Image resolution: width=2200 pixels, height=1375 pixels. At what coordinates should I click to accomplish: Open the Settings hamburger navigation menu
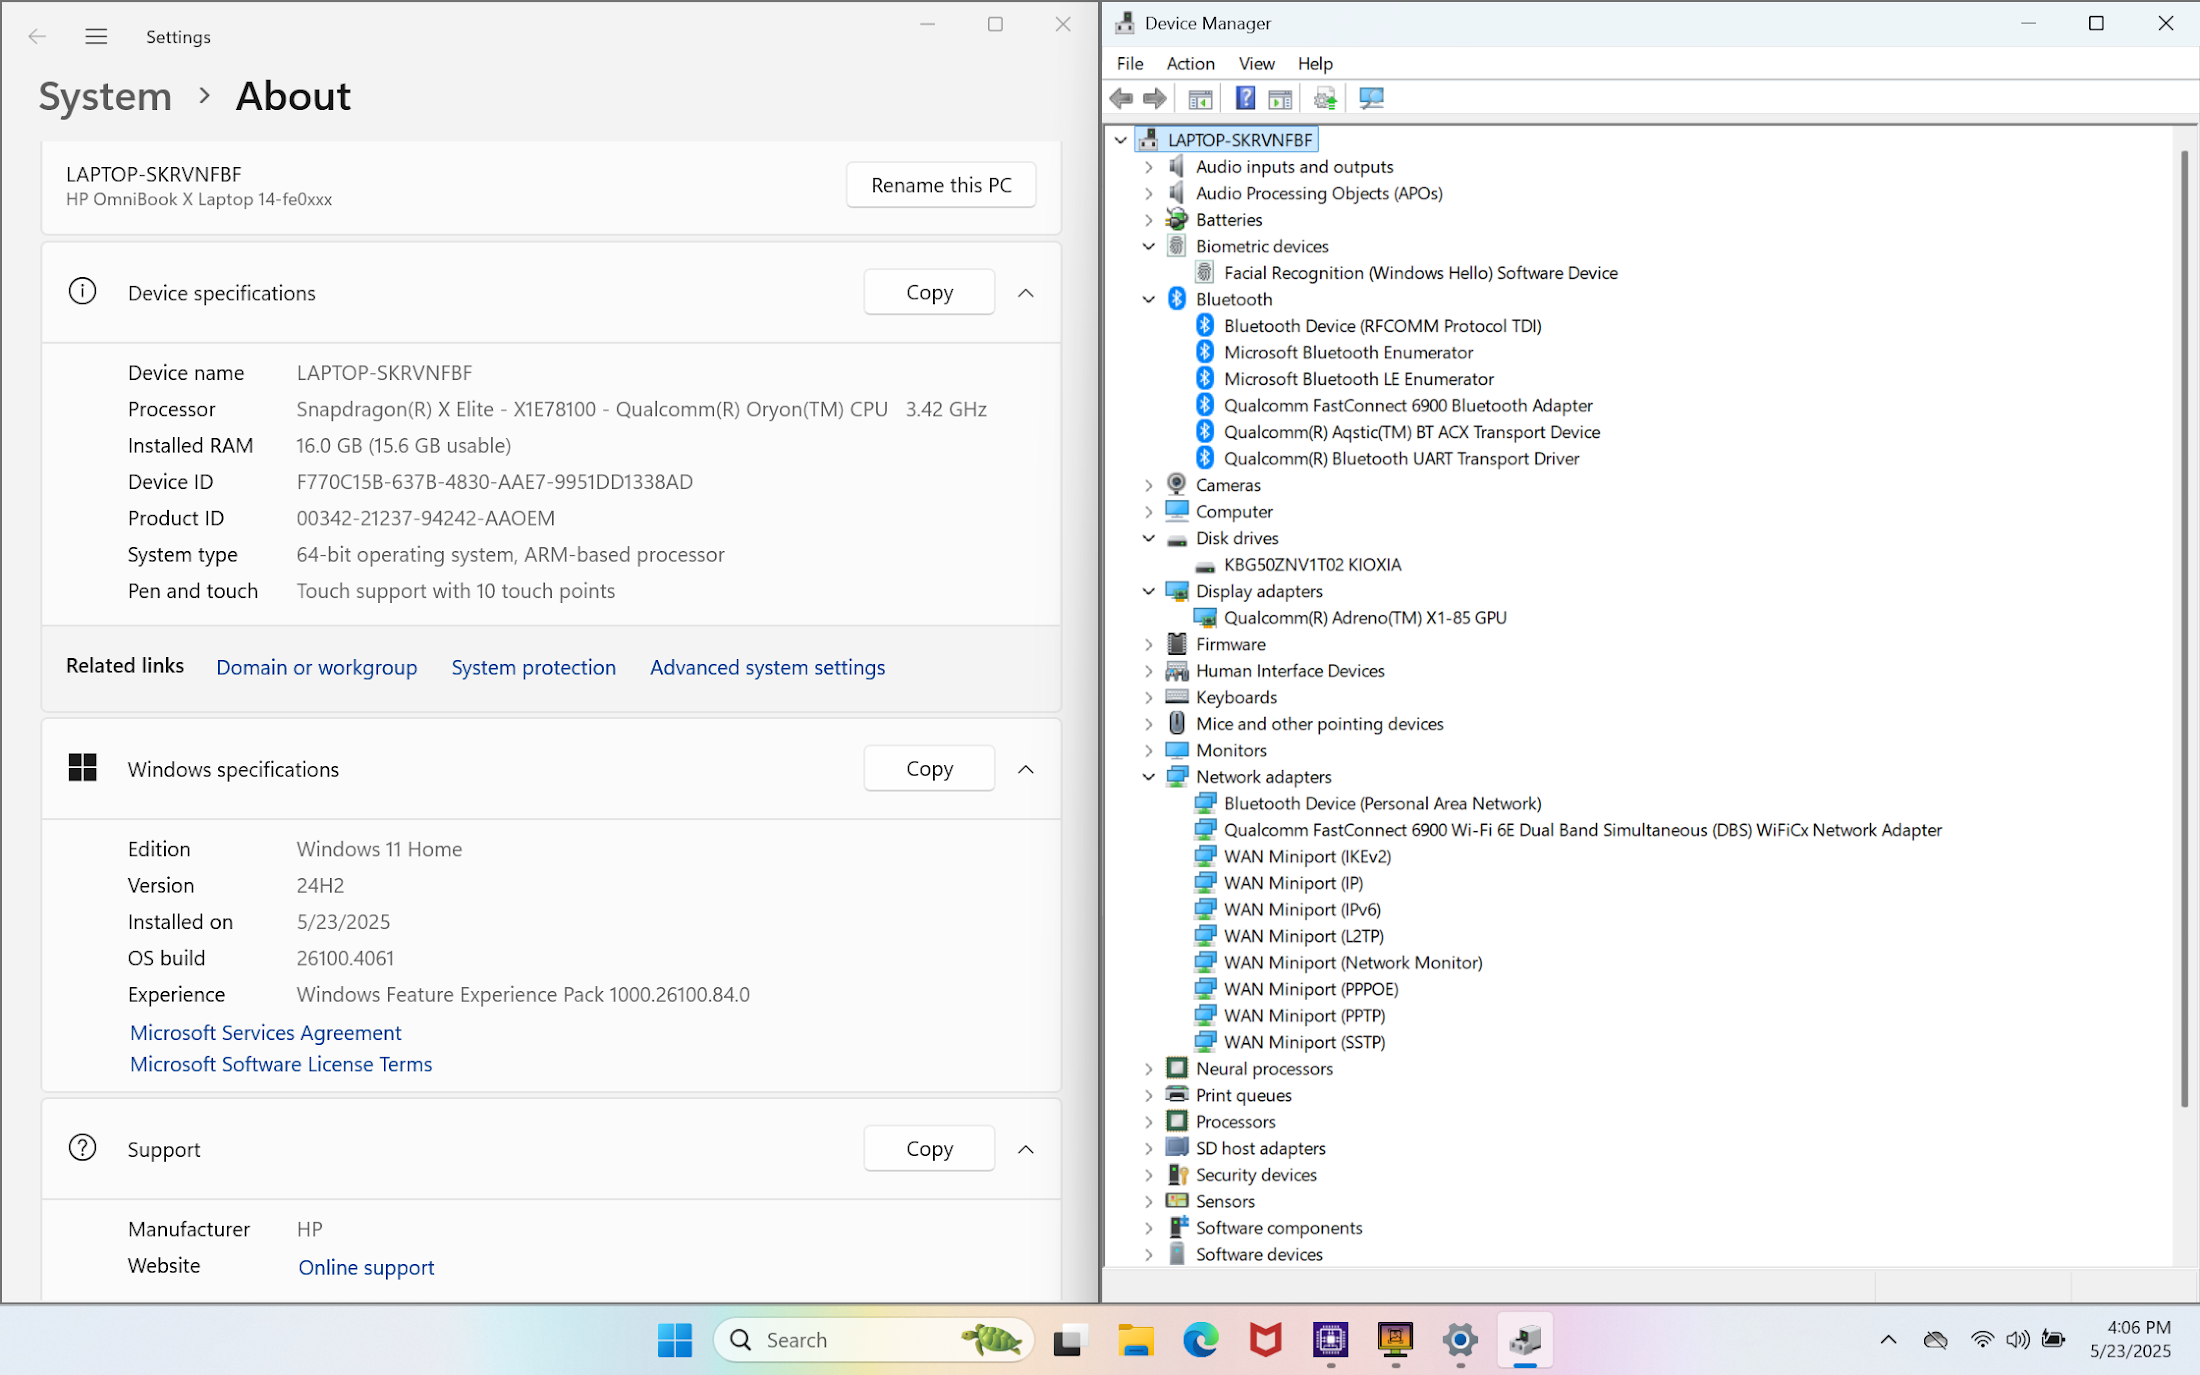click(x=96, y=37)
